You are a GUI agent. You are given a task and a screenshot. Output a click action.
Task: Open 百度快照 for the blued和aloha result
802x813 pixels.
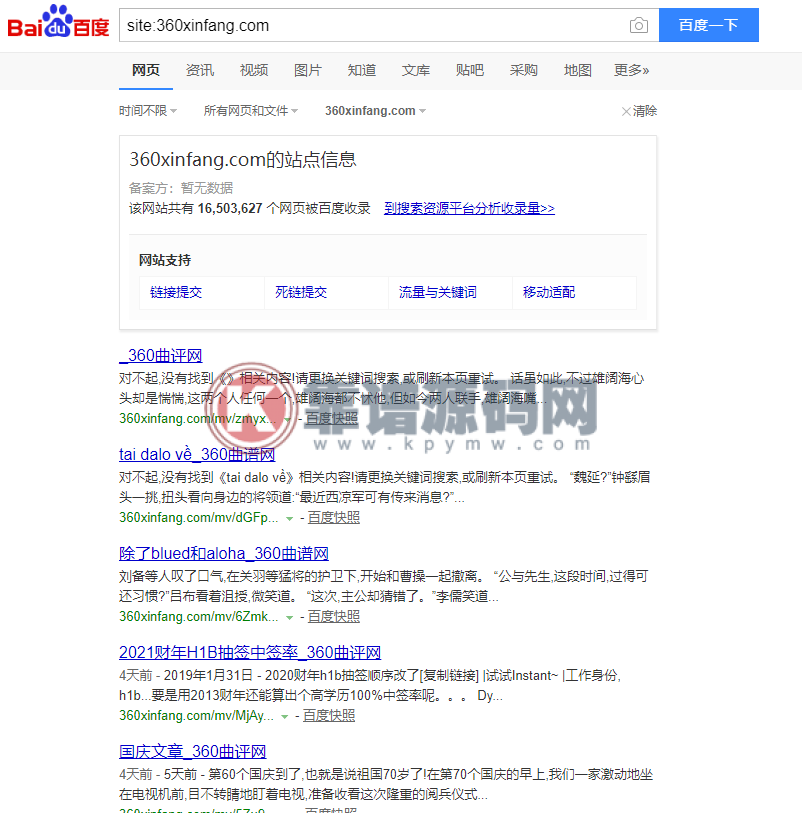(333, 617)
